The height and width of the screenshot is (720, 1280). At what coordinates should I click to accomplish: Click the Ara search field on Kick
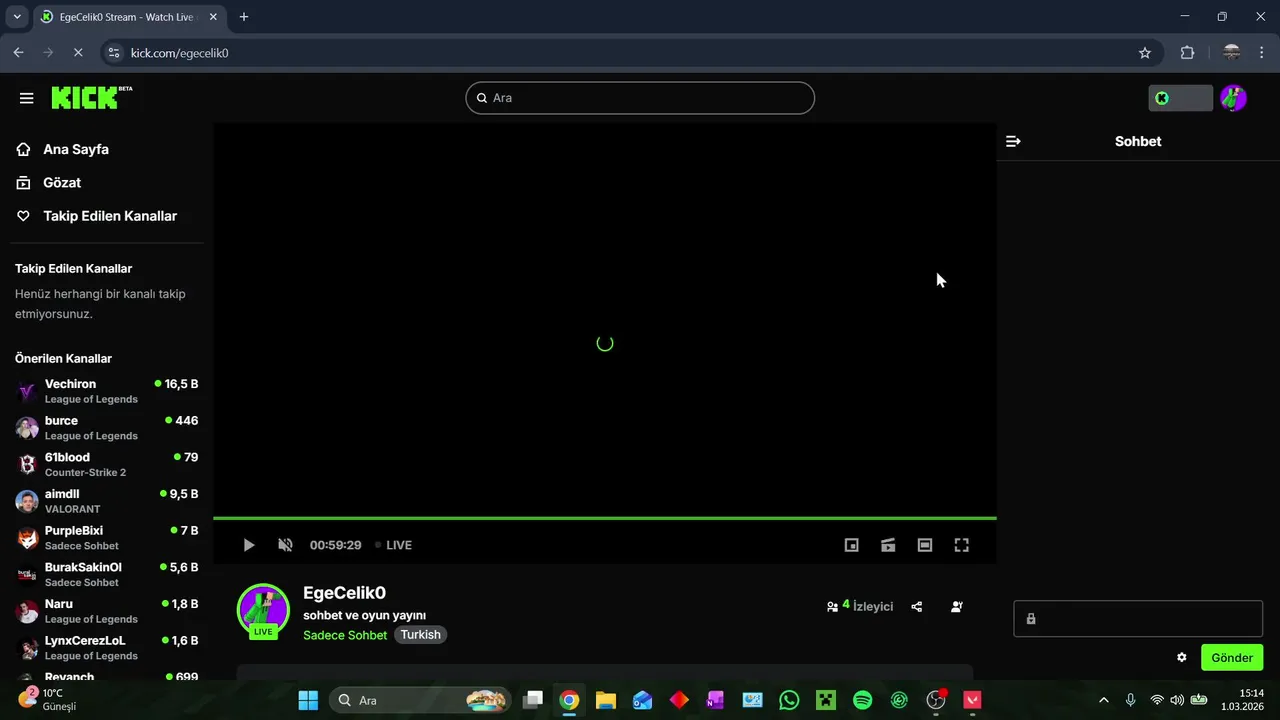click(x=640, y=98)
